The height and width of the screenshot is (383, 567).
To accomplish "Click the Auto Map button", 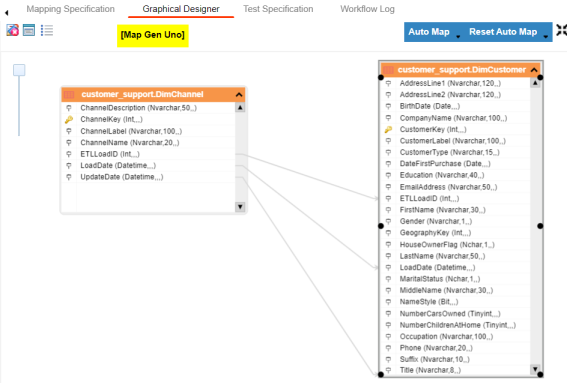I will pos(429,32).
